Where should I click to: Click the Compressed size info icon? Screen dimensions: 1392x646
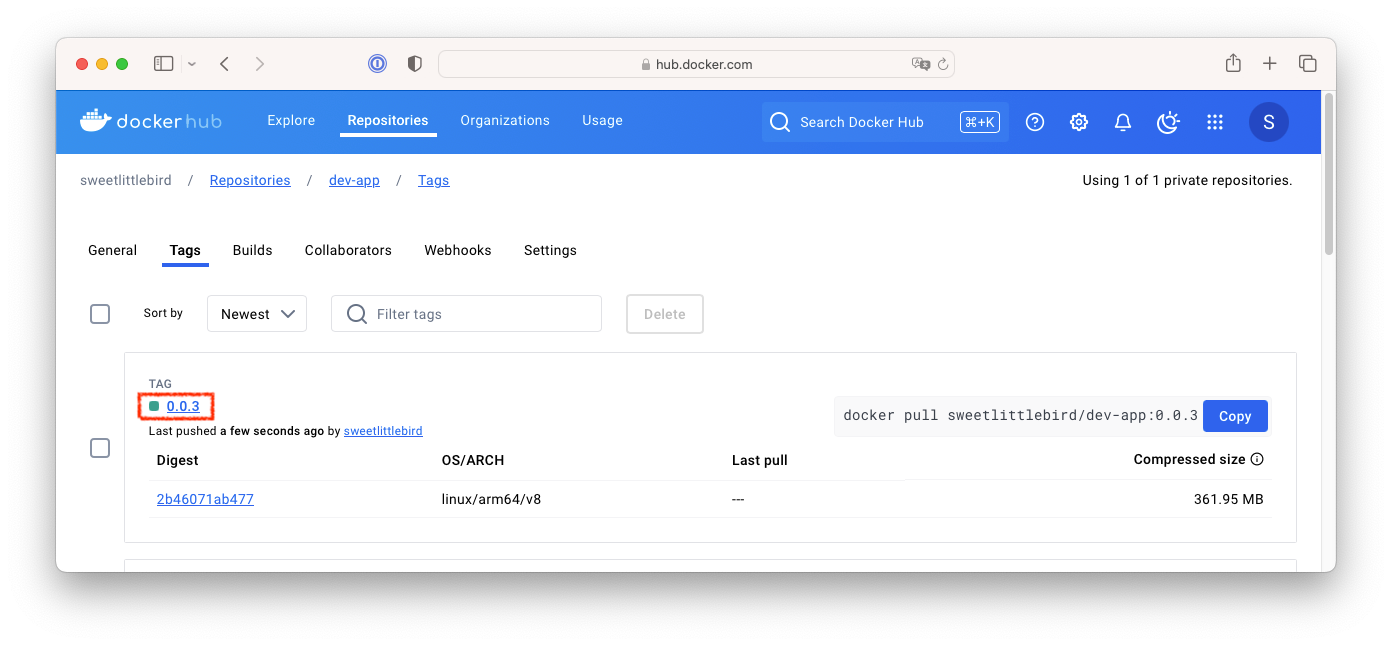[1257, 460]
